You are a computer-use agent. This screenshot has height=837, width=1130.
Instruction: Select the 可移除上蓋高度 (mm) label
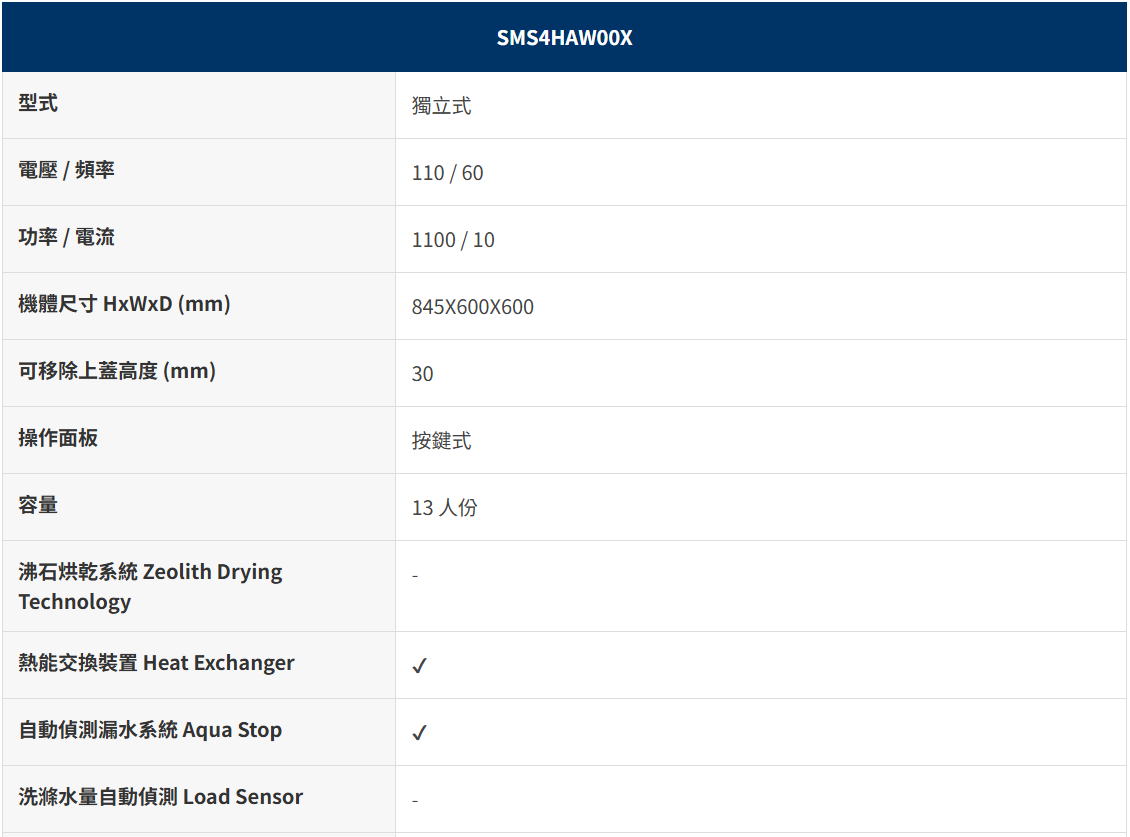(x=117, y=371)
